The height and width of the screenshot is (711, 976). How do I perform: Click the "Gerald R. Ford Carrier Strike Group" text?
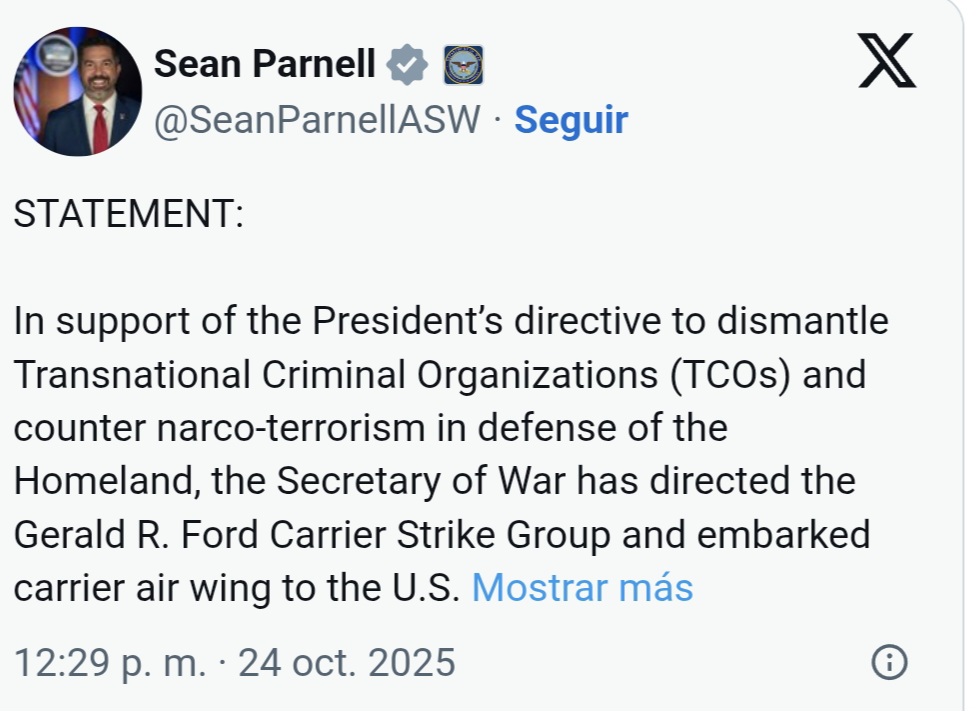coord(311,535)
